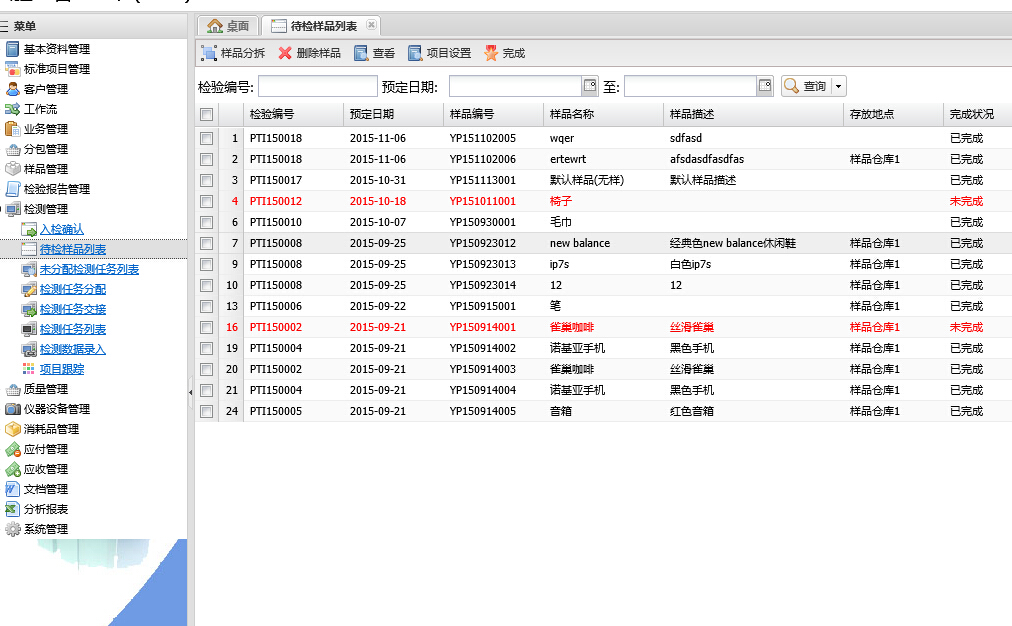Sort by the 完成状况 column header
Screen dimensions: 1012x626
click(972, 115)
